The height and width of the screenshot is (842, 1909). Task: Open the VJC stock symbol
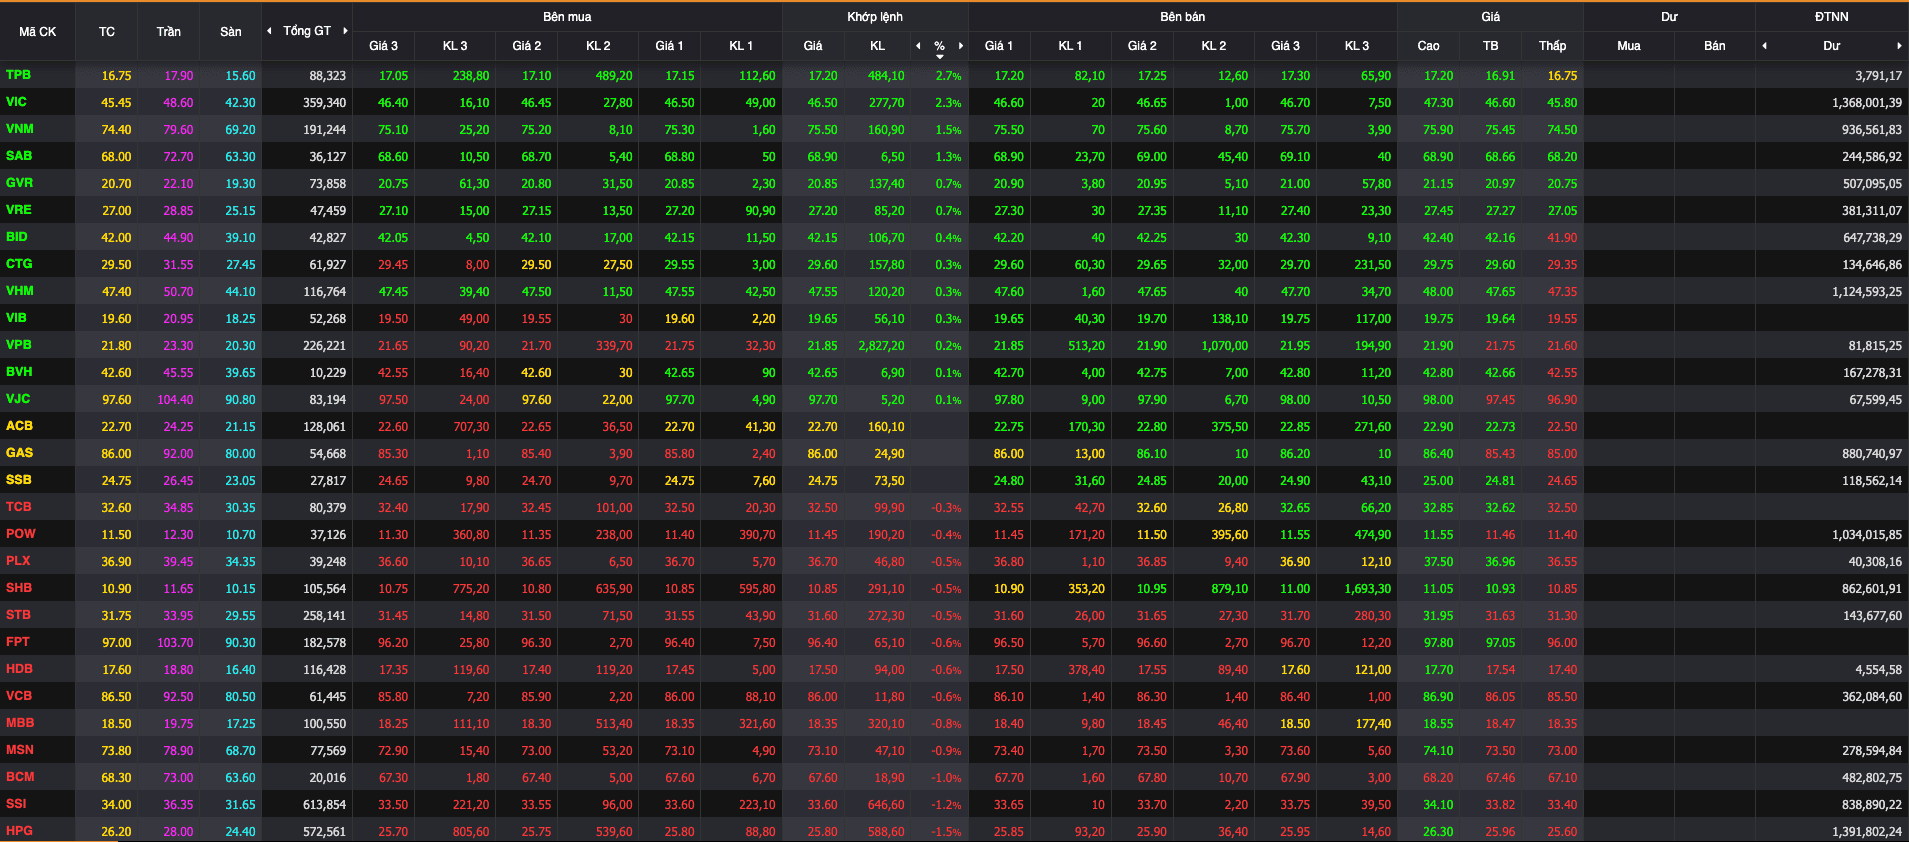(17, 399)
